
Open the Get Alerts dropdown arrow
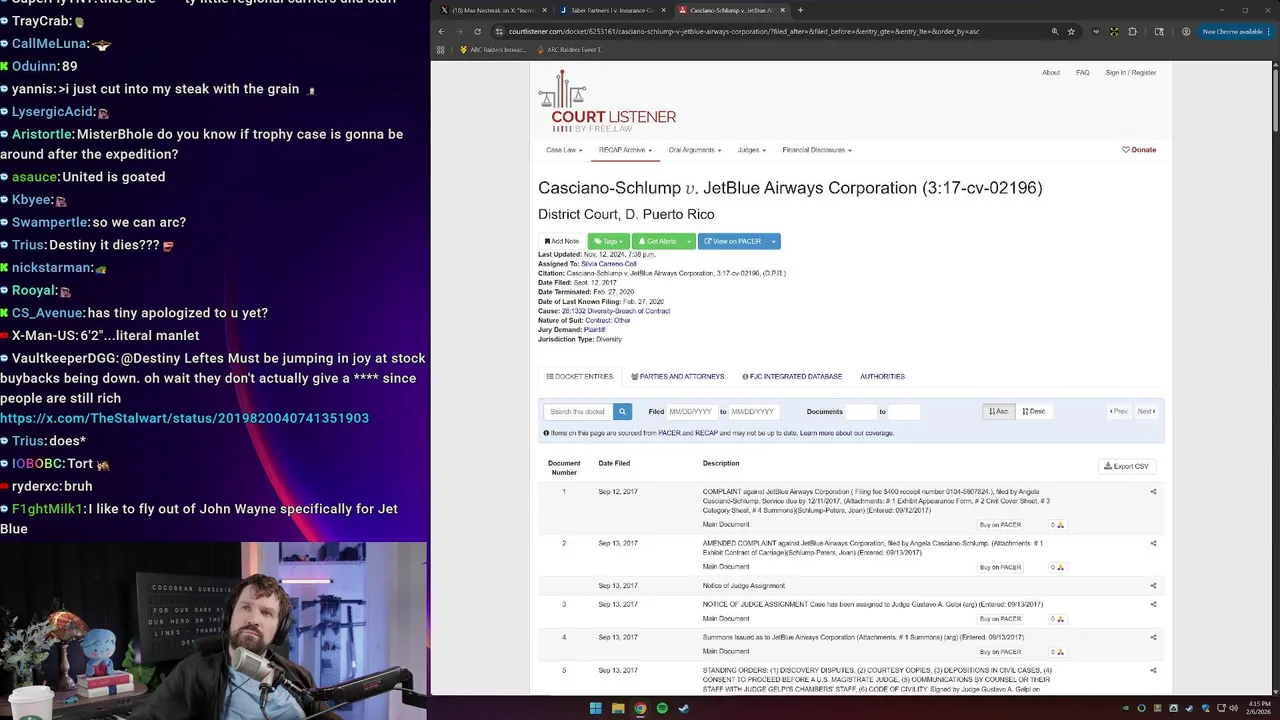pos(689,241)
